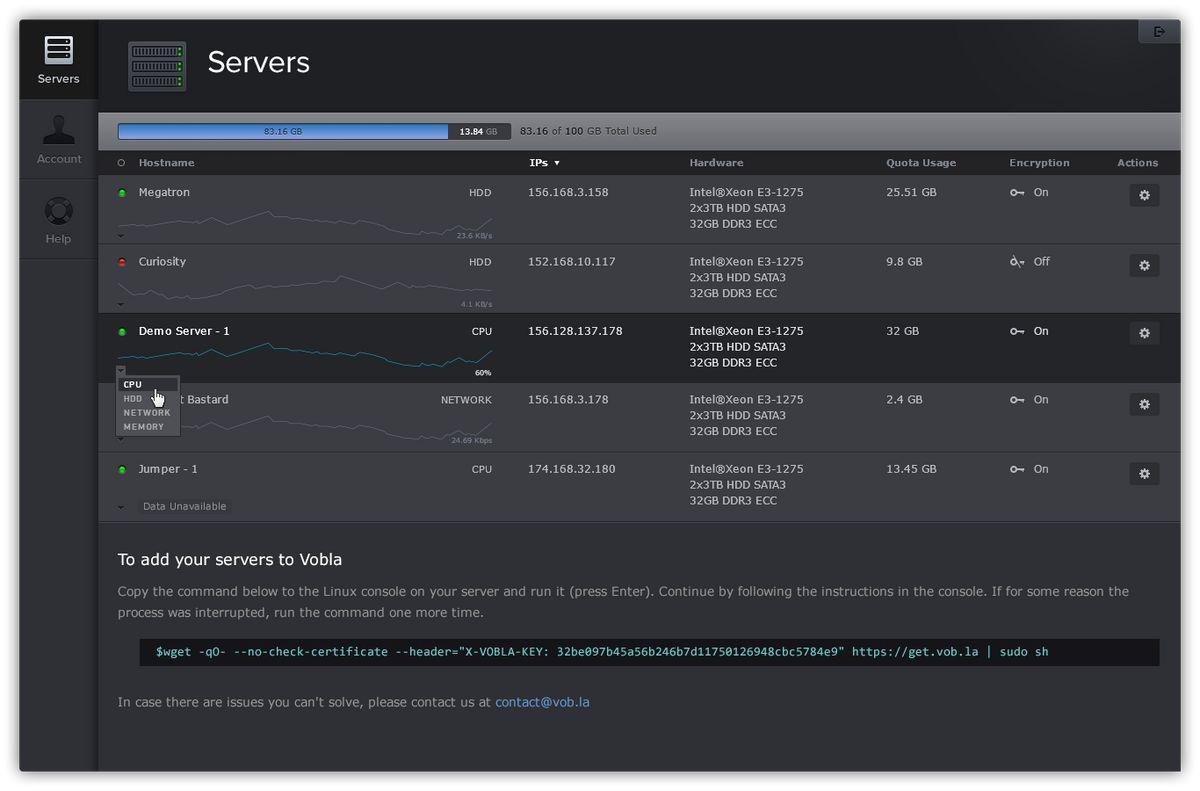Screen dimensions: 1200x791
Task: Toggle encryption key for Jumper - 1
Action: click(x=1017, y=469)
